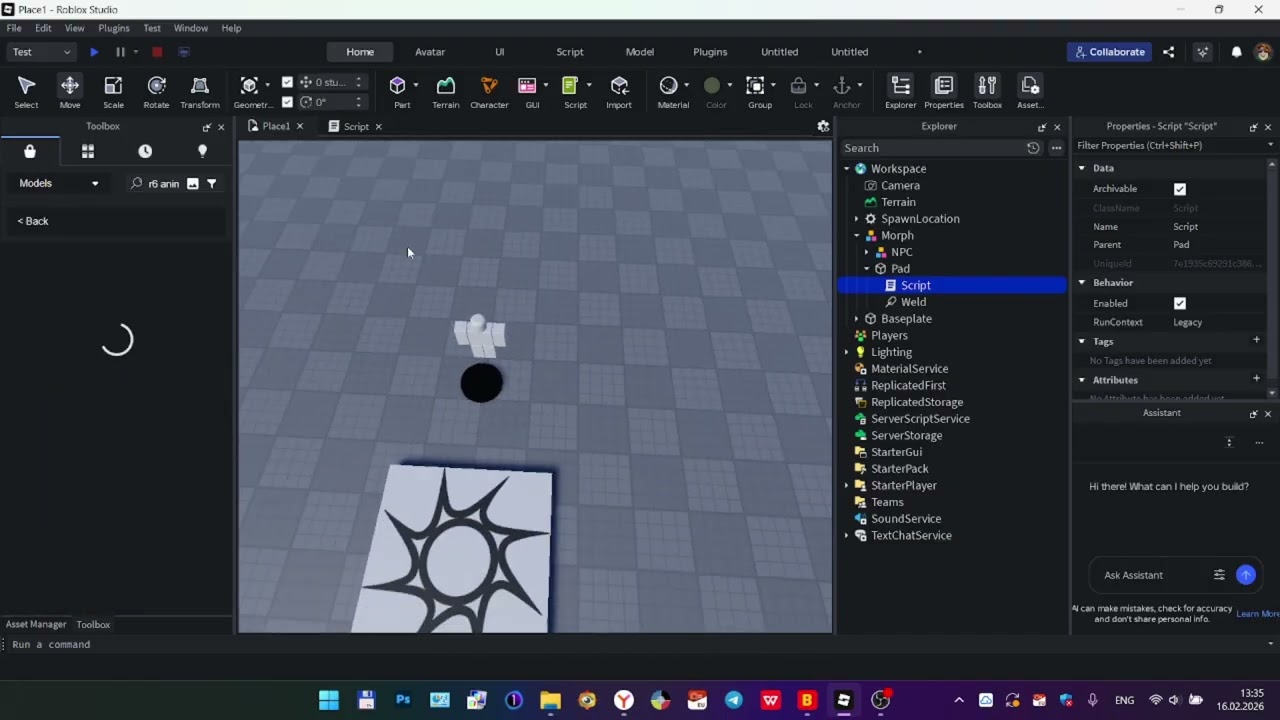Switch to the Asset Manager bottom tab

point(36,625)
